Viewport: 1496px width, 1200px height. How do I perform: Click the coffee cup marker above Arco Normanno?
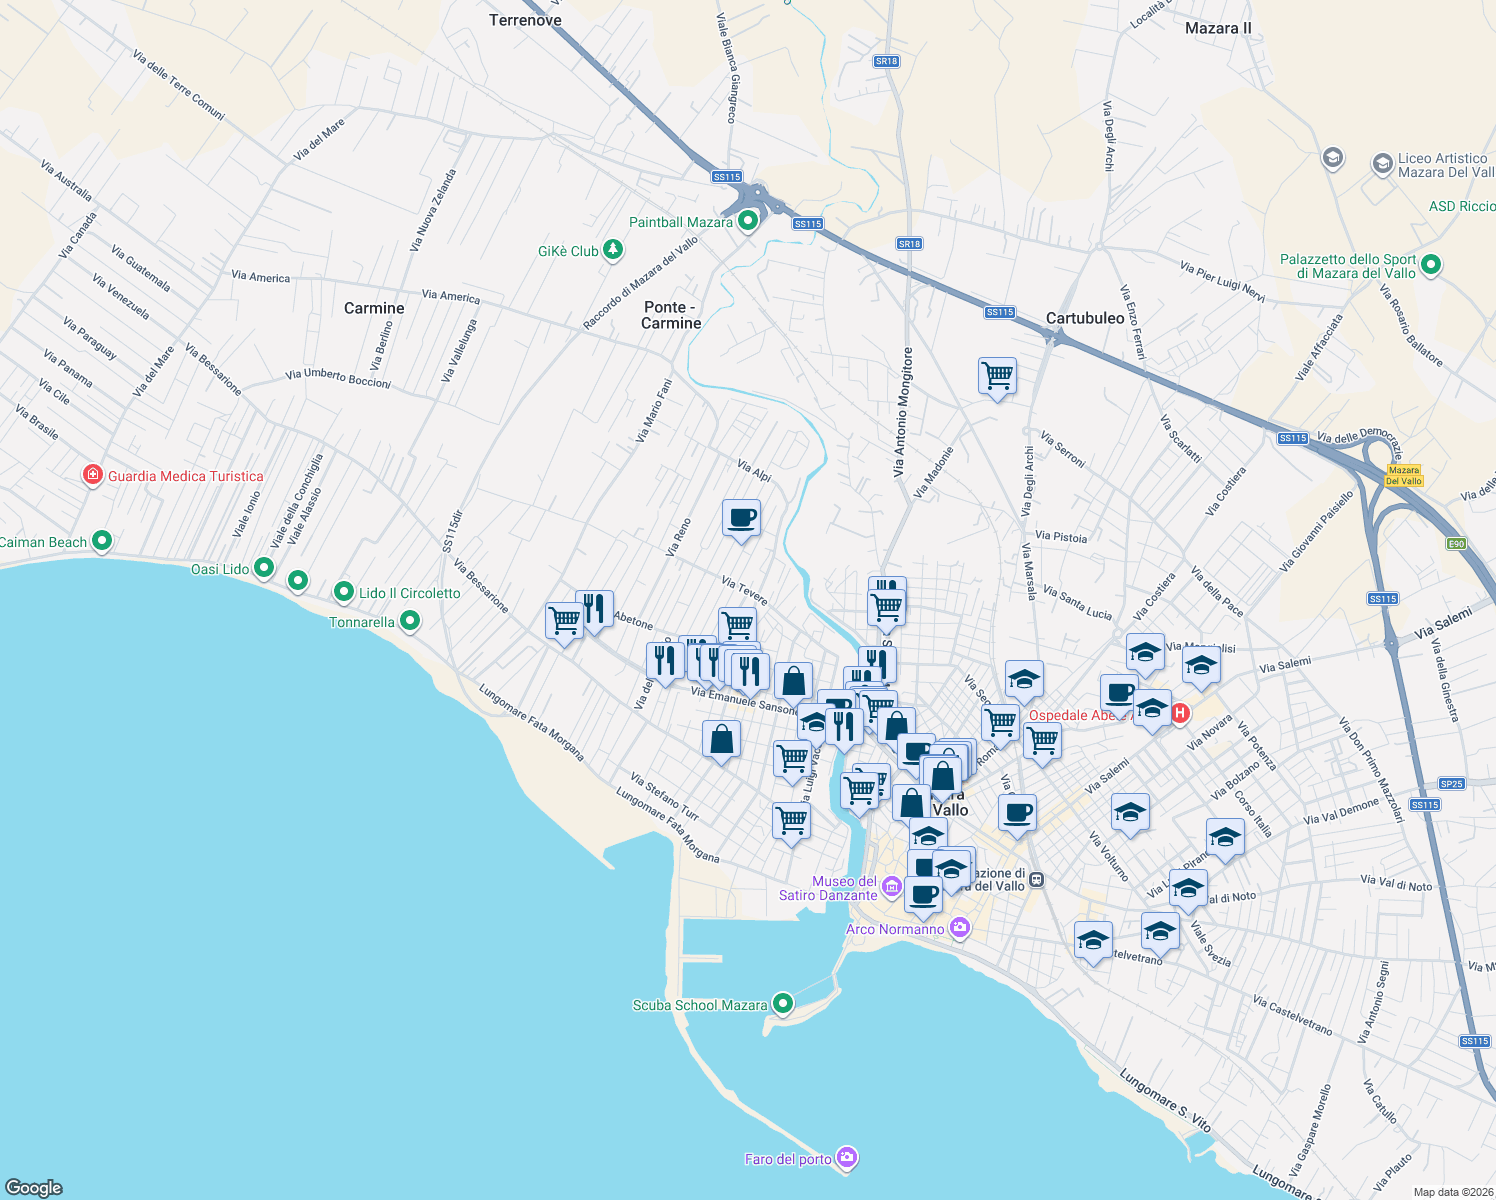tap(924, 895)
